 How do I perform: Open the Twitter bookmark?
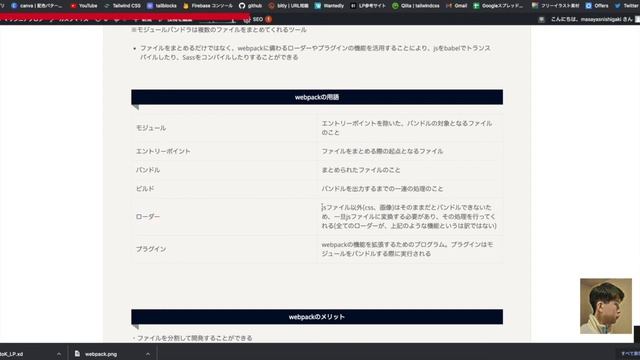coord(627,6)
